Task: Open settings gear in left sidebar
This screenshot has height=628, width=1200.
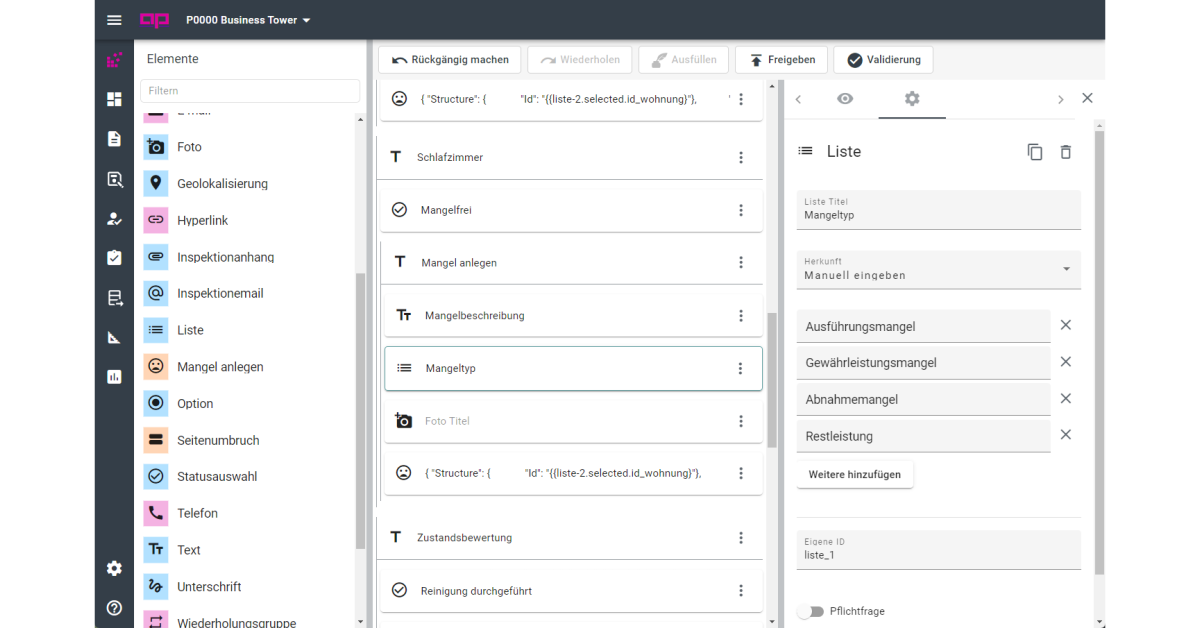Action: (114, 568)
